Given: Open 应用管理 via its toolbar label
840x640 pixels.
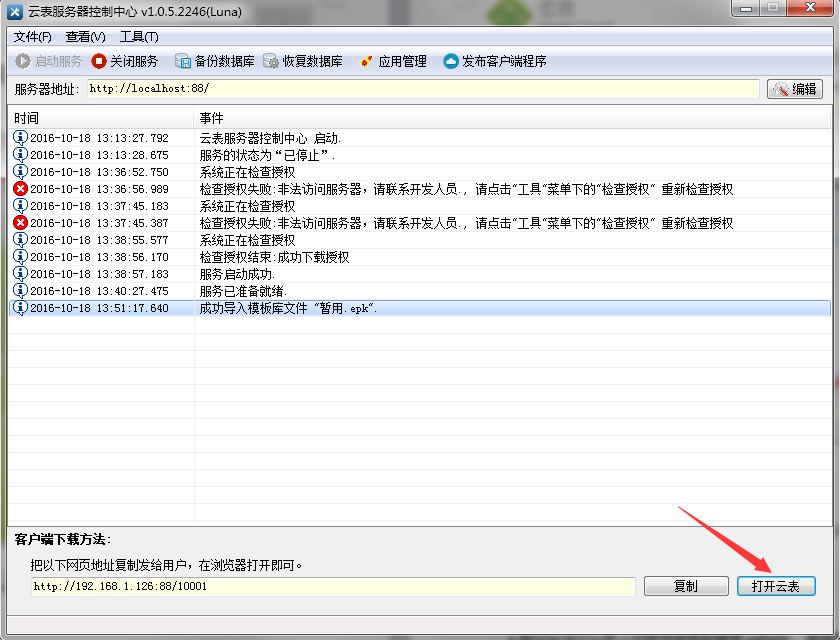Looking at the screenshot, I should coord(402,62).
